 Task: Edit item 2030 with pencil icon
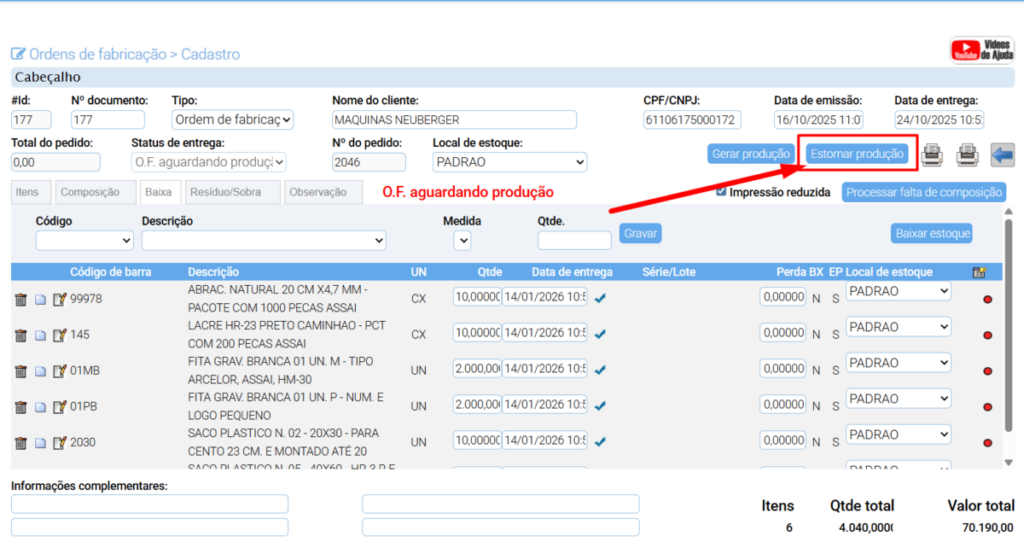tap(59, 443)
